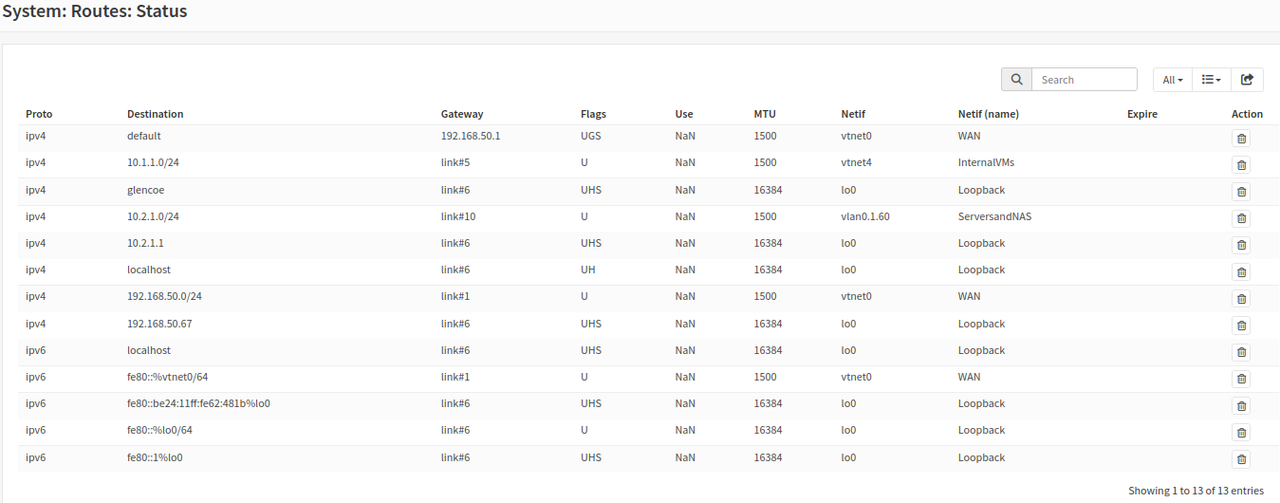Sort by the Expire column header
This screenshot has width=1280, height=503.
(x=1142, y=114)
